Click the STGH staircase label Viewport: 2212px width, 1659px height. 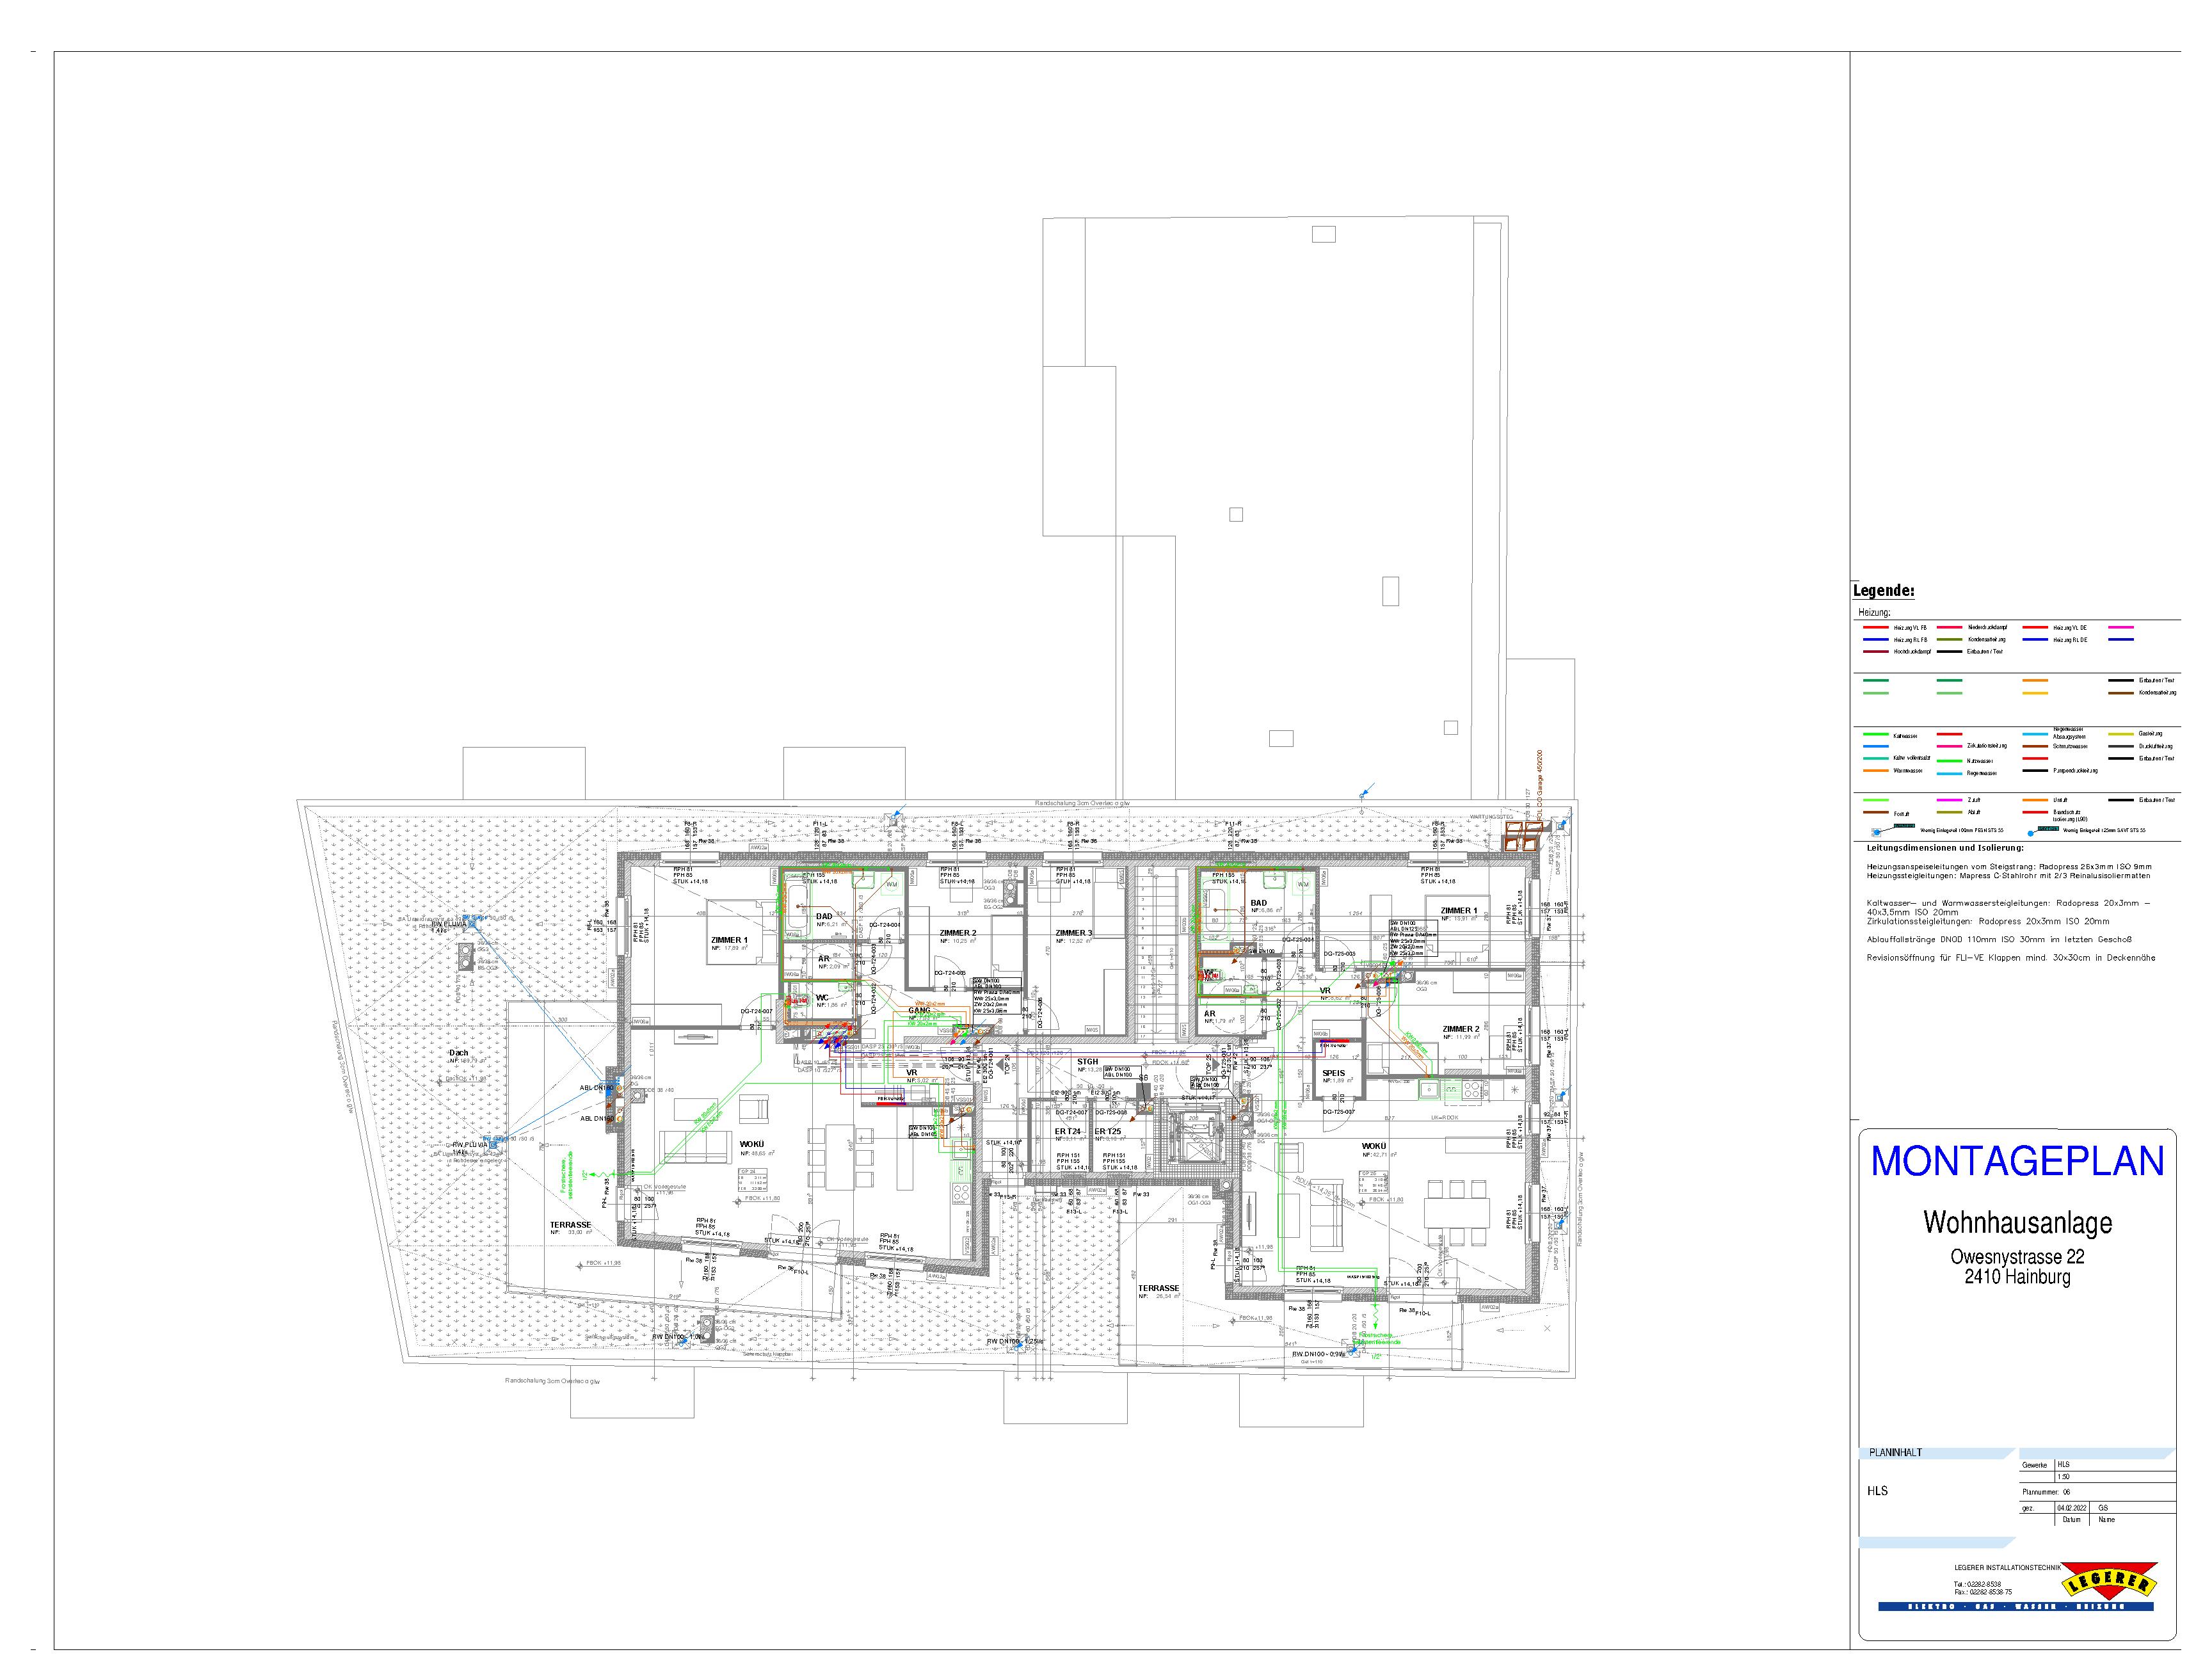point(1087,1062)
